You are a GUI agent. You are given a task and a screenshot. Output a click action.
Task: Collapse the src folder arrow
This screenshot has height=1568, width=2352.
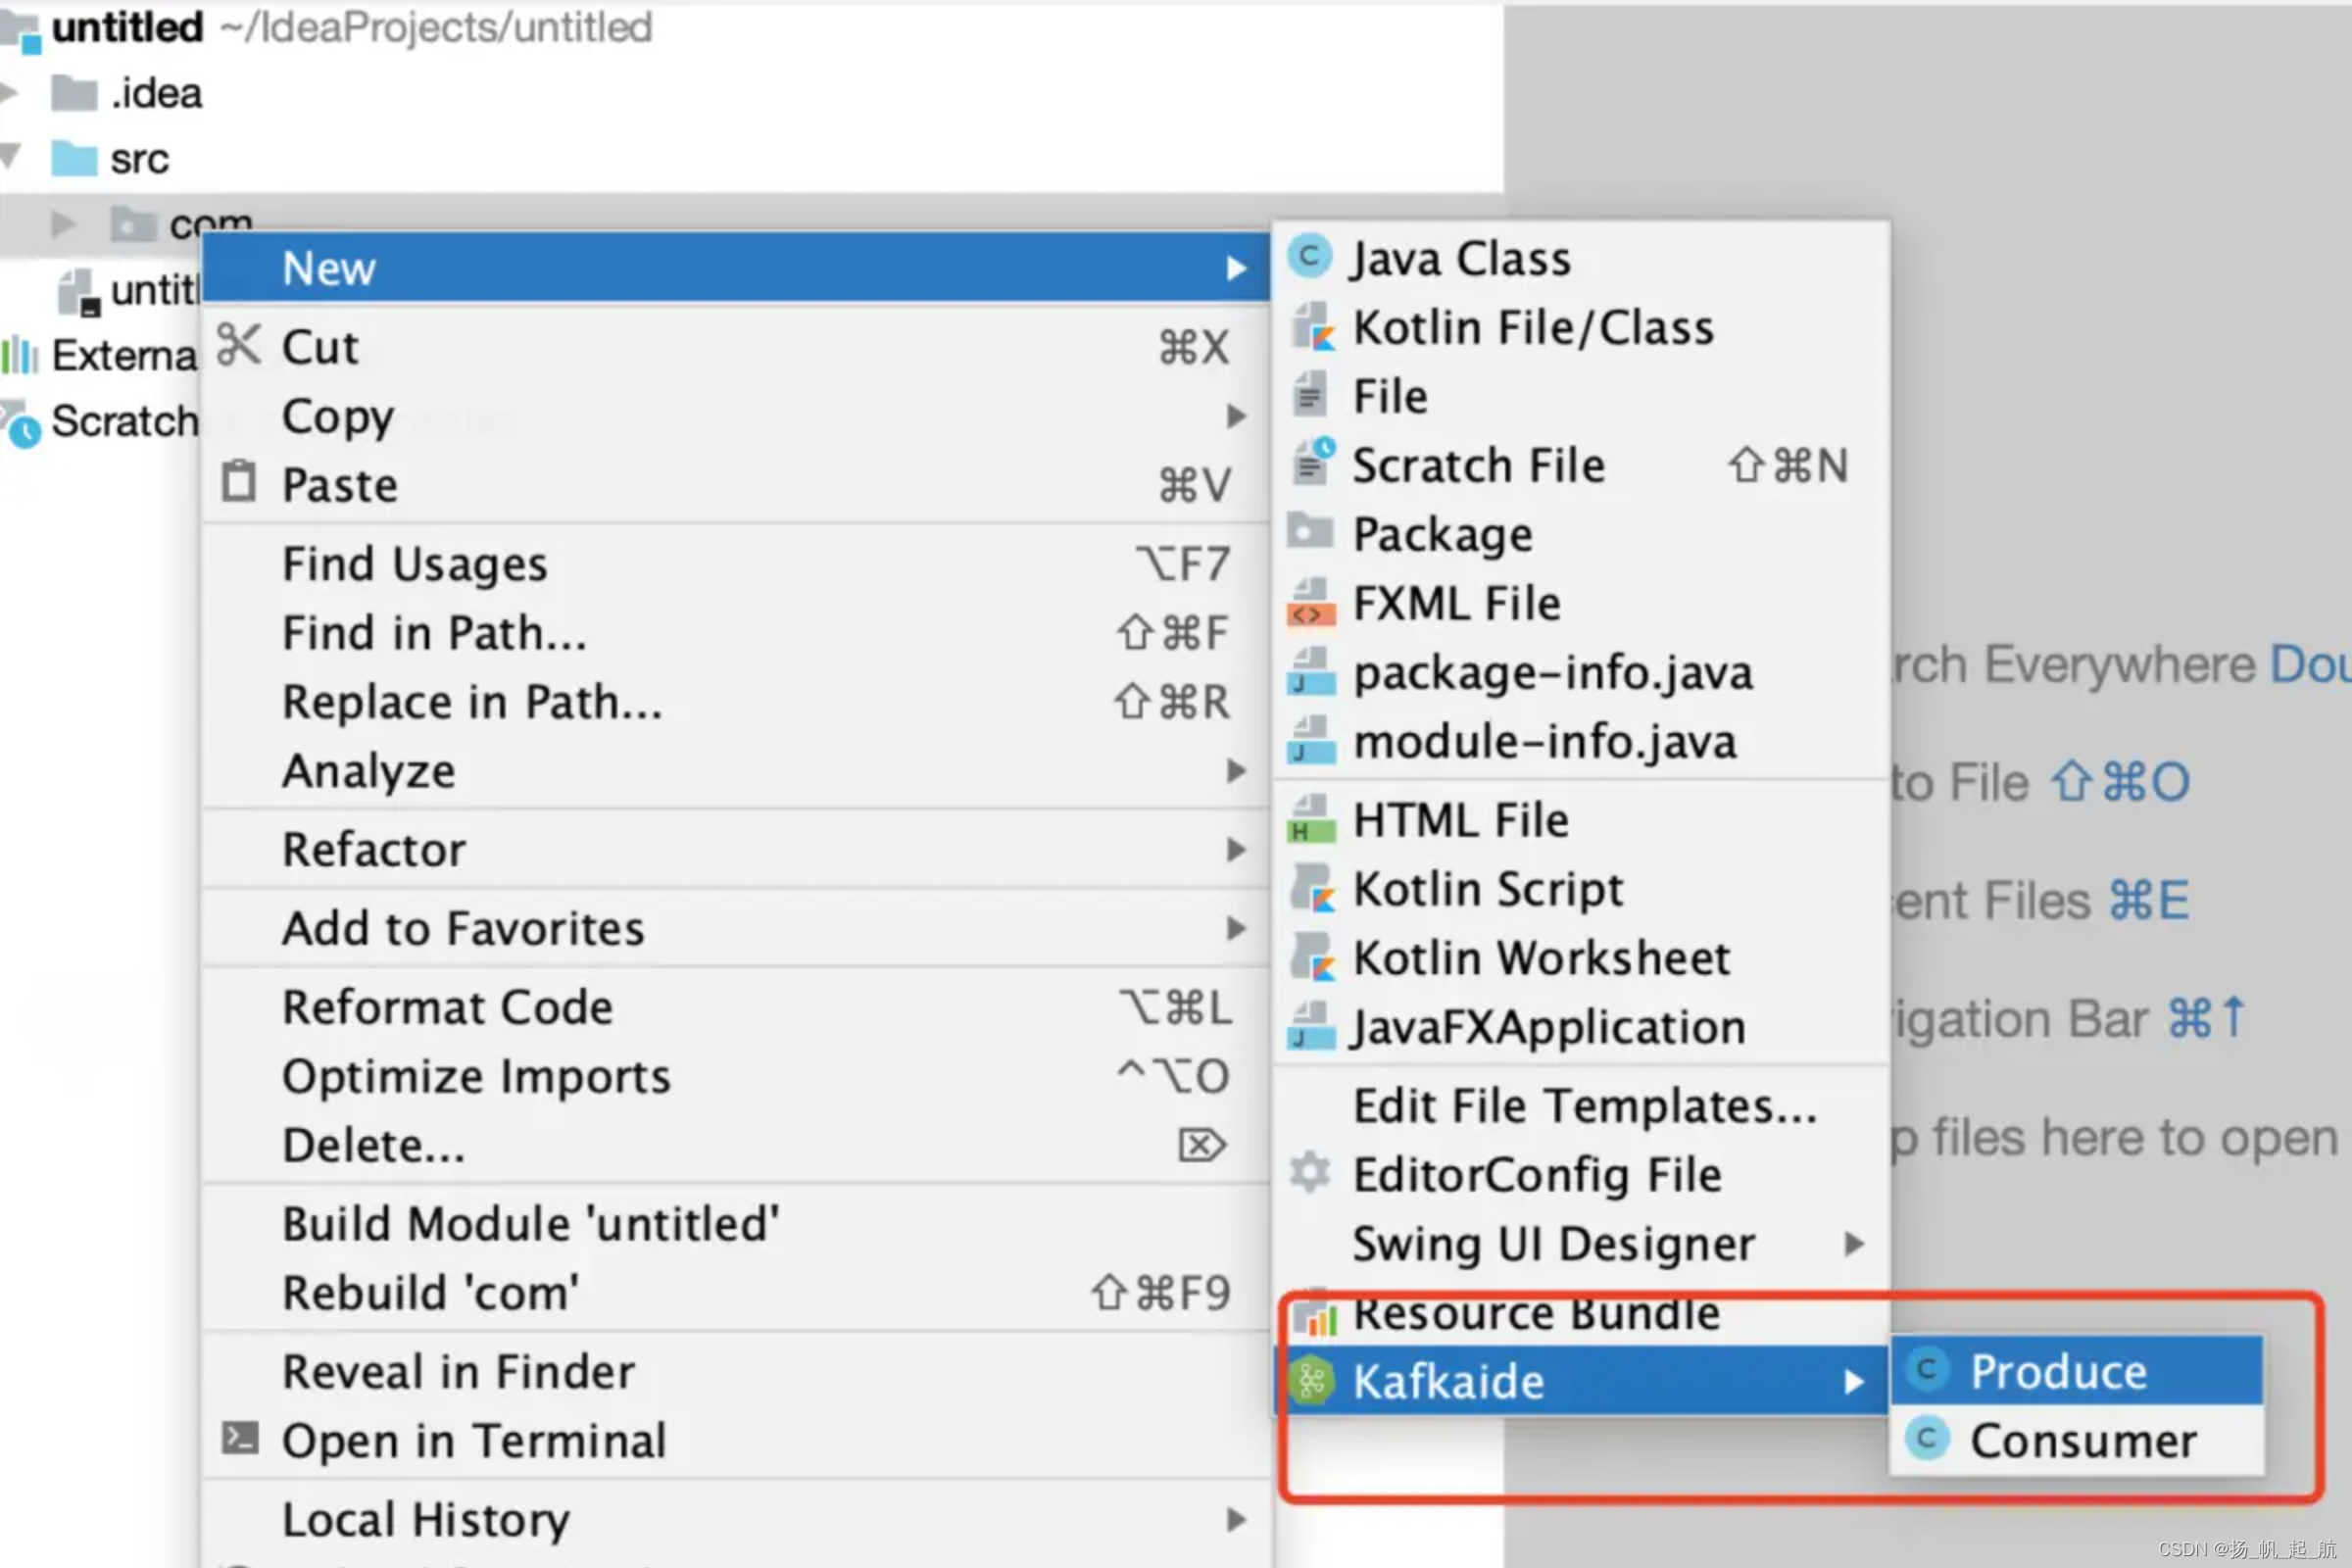(x=10, y=156)
